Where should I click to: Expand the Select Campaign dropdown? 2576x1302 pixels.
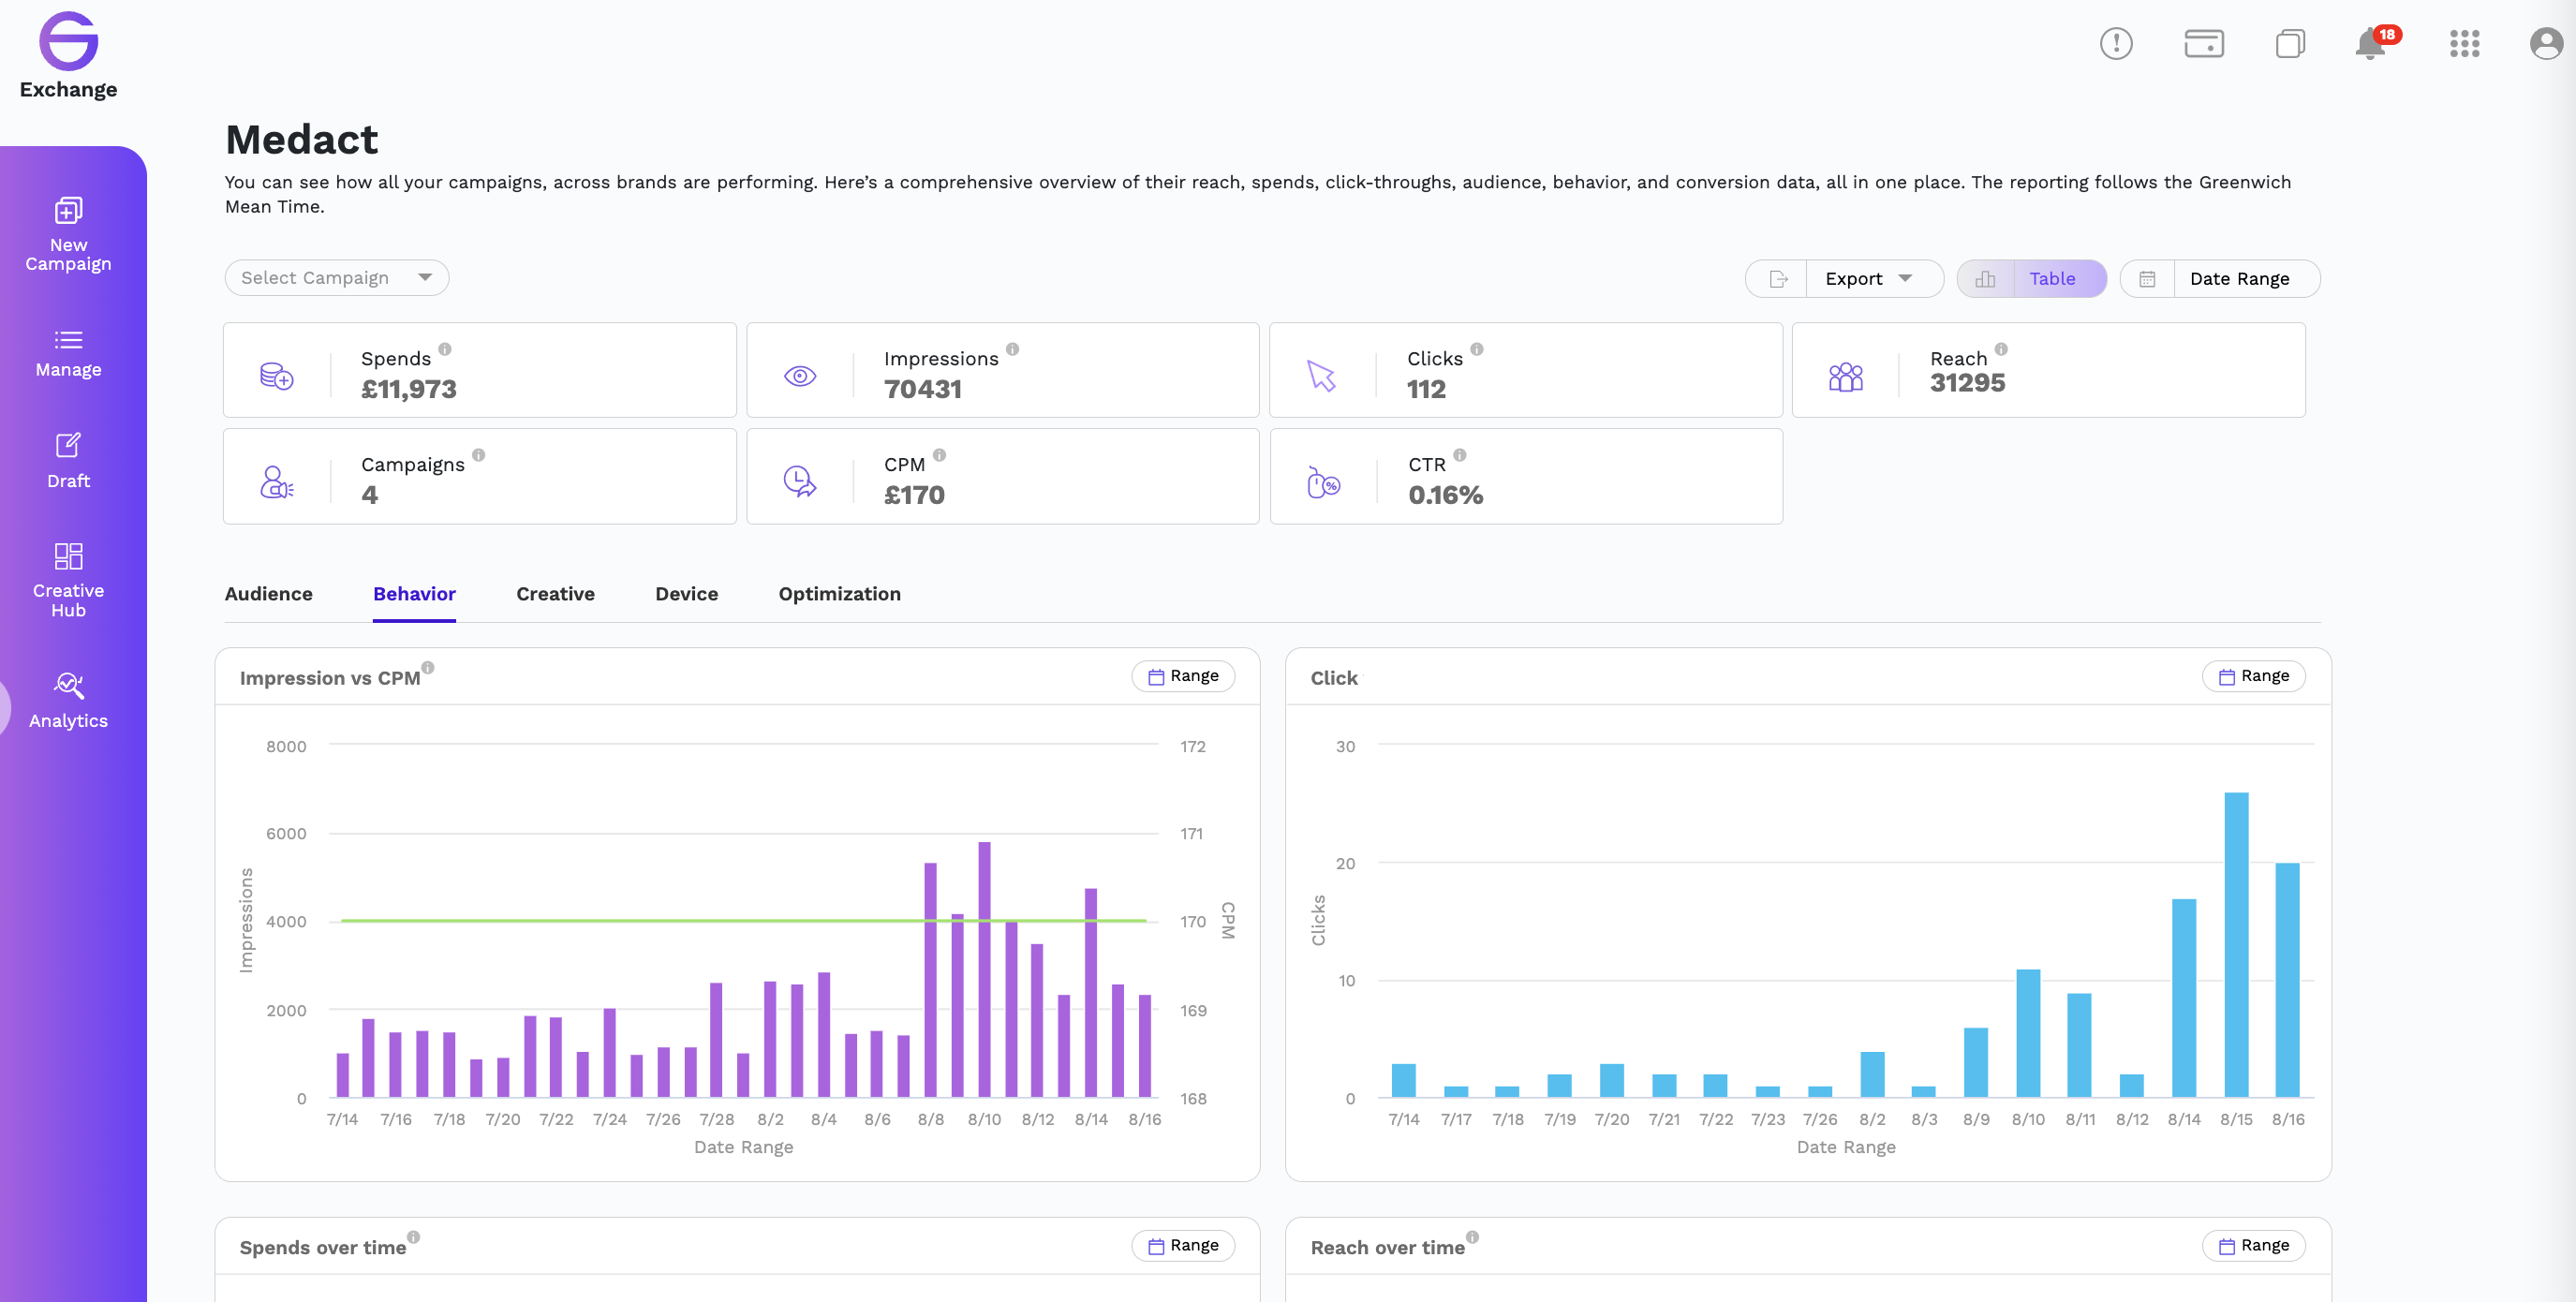click(337, 278)
